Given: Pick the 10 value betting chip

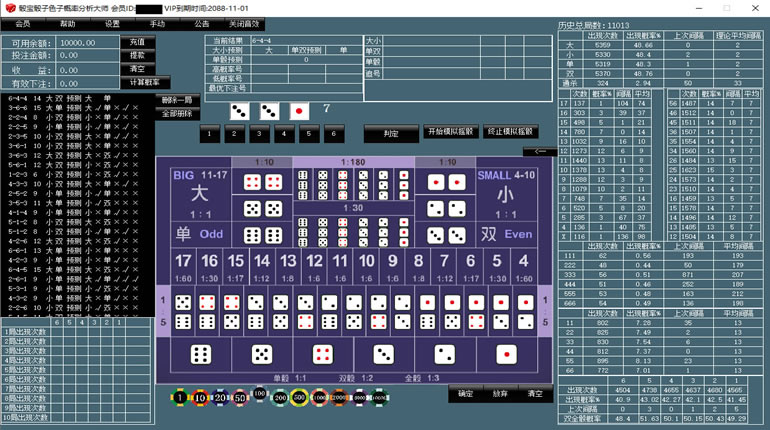Looking at the screenshot, I should click(x=199, y=397).
